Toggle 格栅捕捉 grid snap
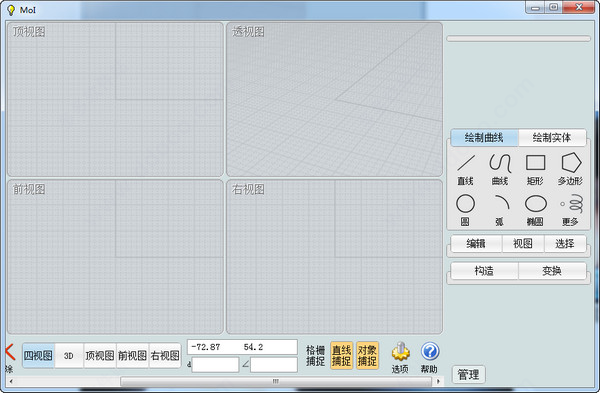The width and height of the screenshot is (600, 393). click(315, 355)
